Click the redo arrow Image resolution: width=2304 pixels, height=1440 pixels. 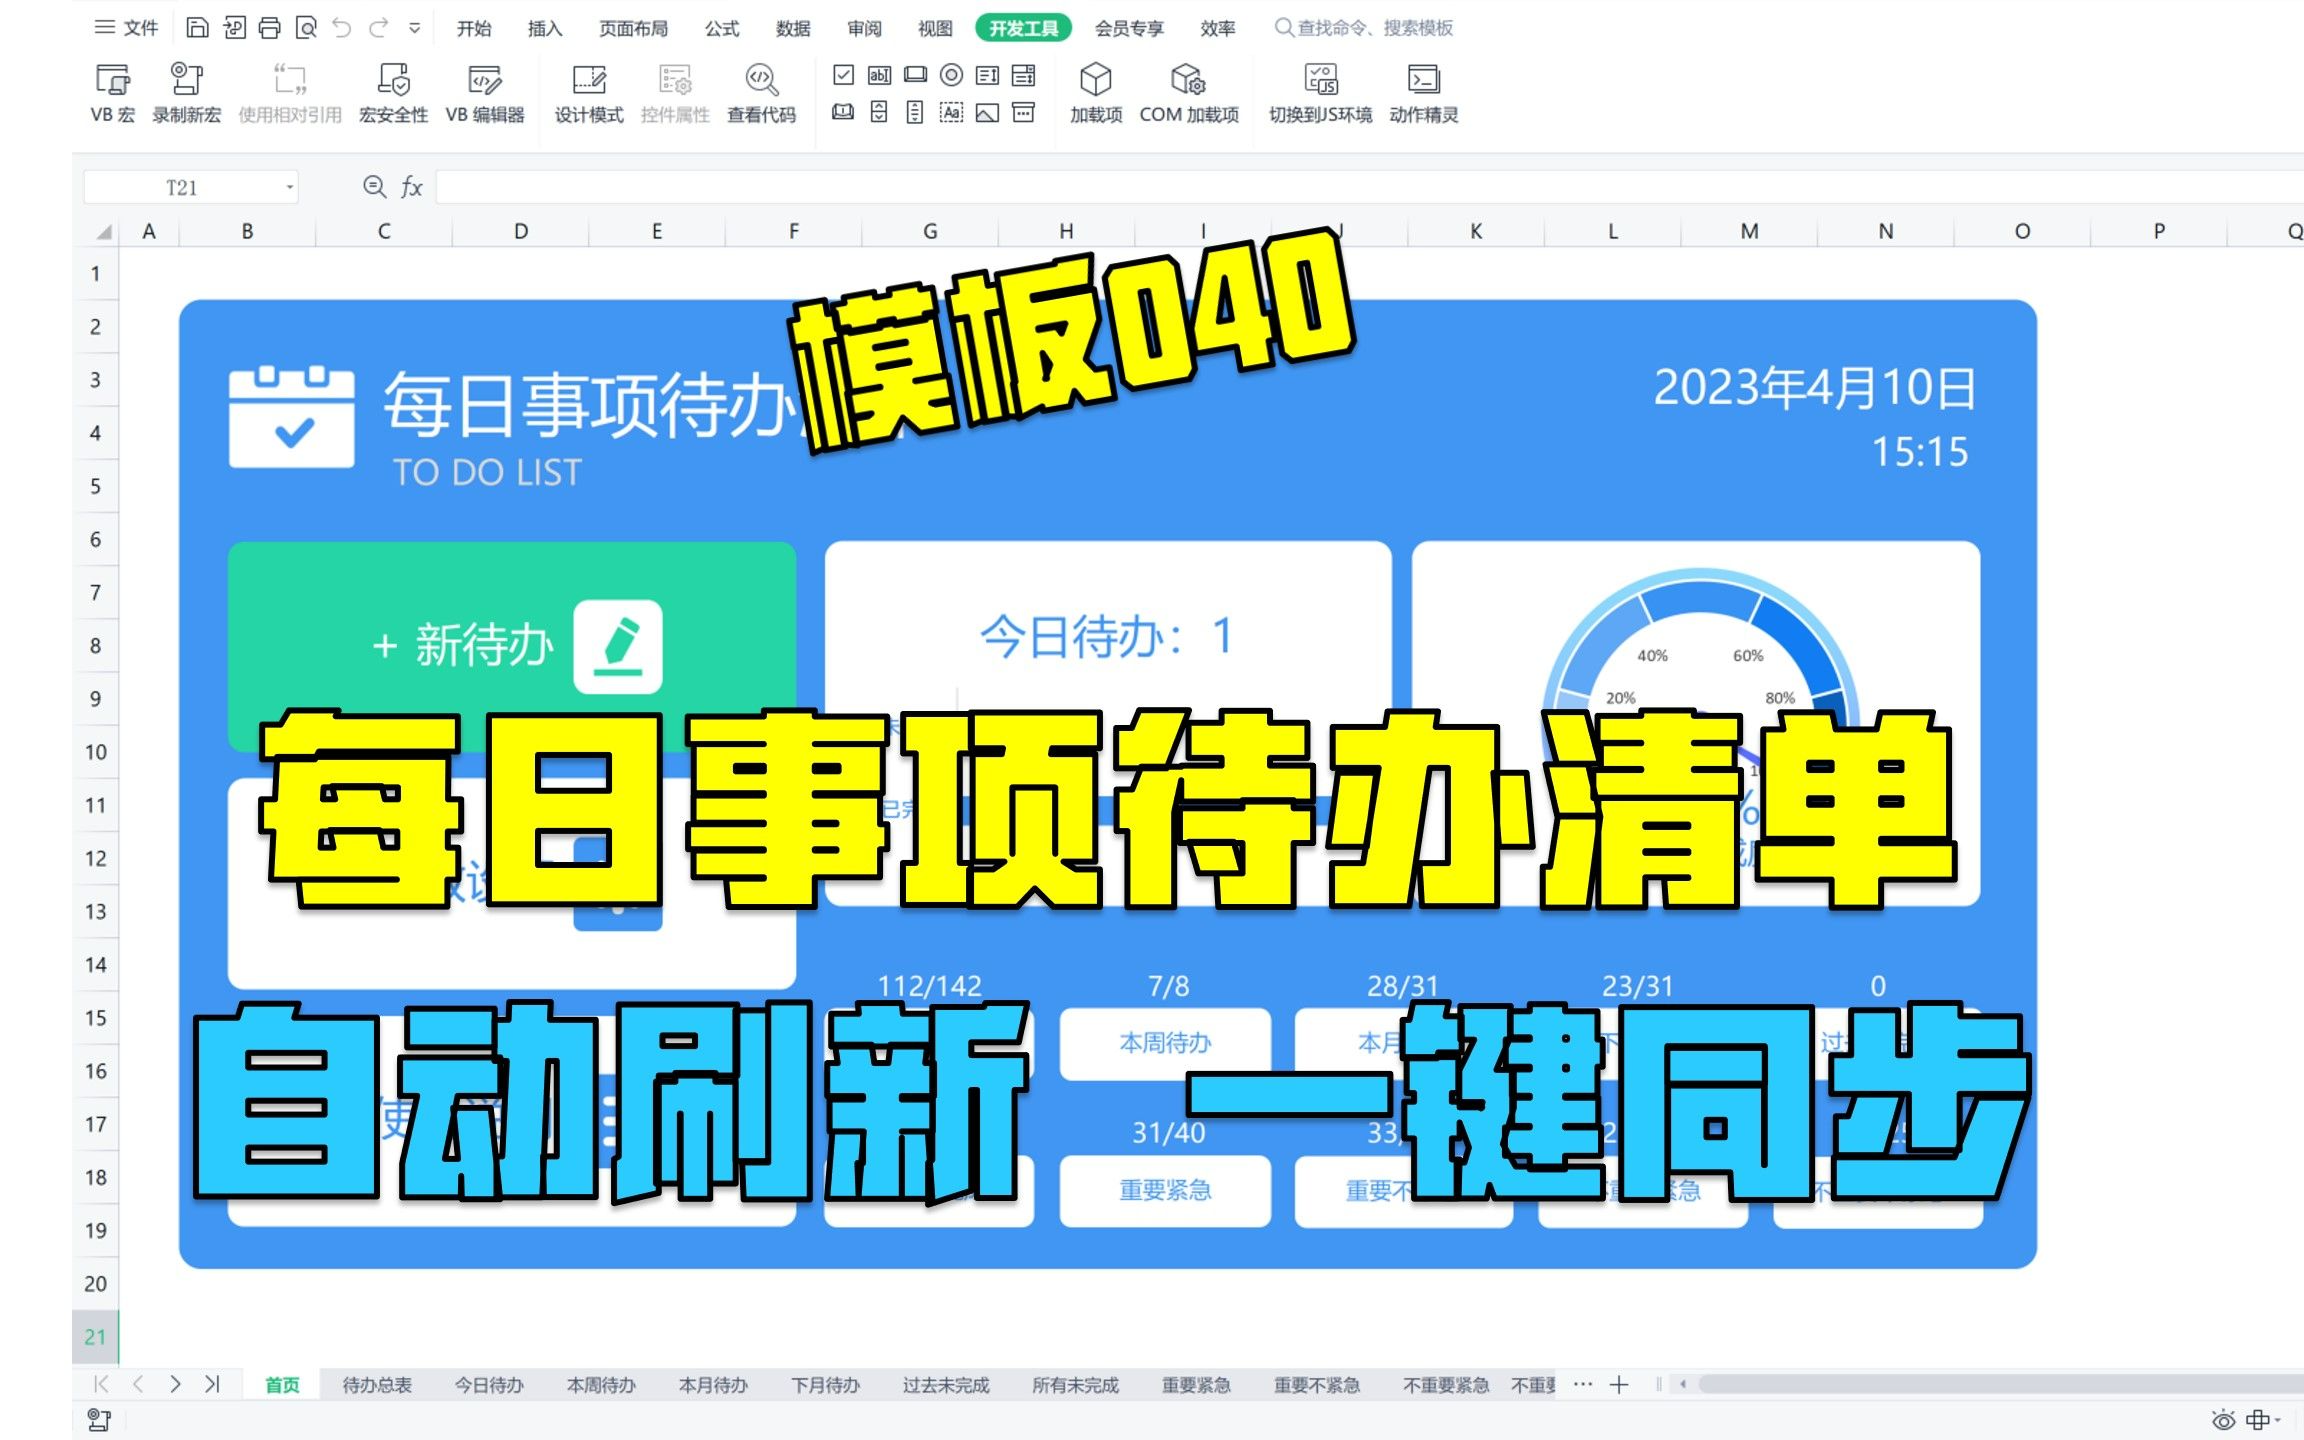tap(378, 28)
